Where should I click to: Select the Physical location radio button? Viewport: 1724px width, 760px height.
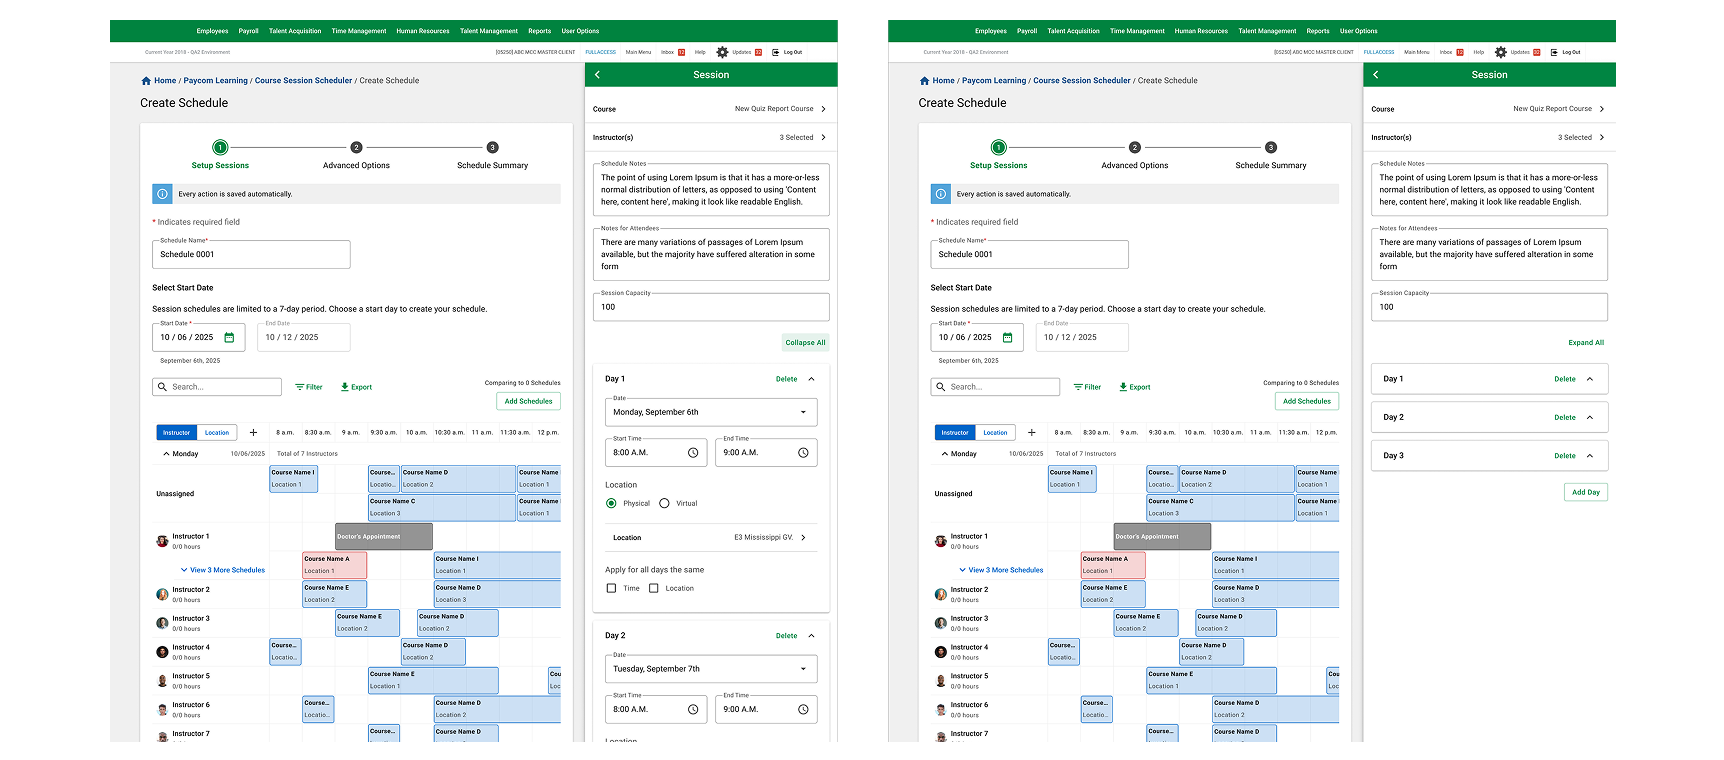click(x=611, y=504)
